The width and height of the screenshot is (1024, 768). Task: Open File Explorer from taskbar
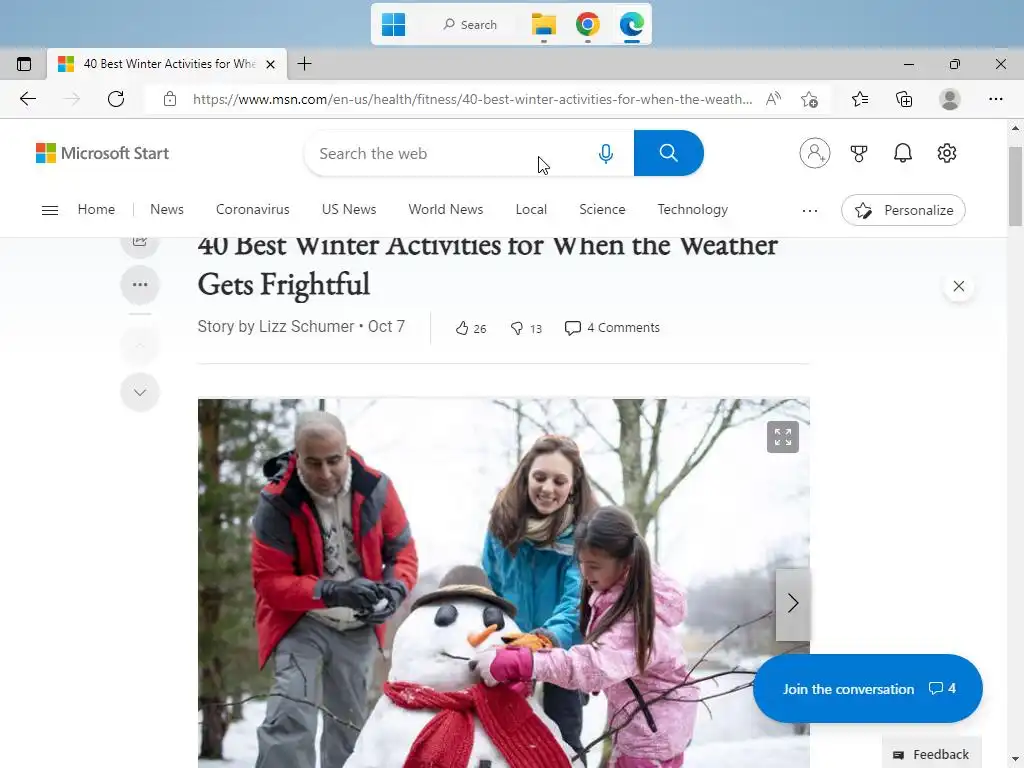click(543, 25)
